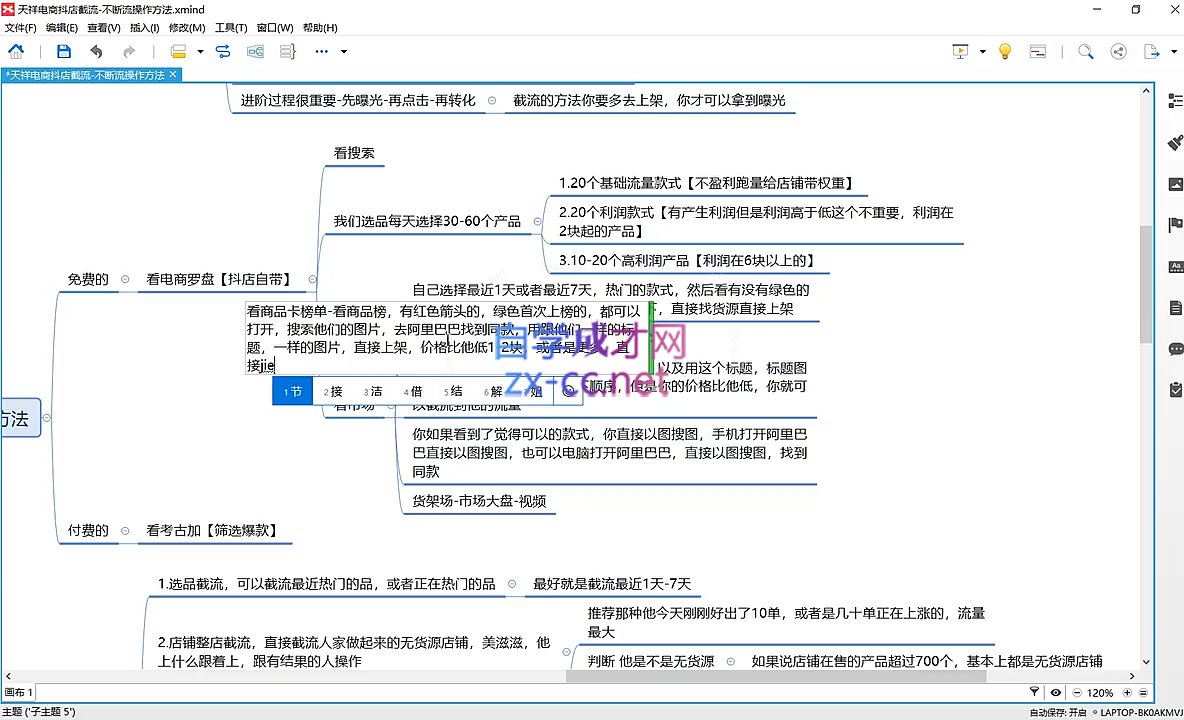Open brainstorming lightbulb mode
This screenshot has height=720, width=1184.
(x=1005, y=51)
